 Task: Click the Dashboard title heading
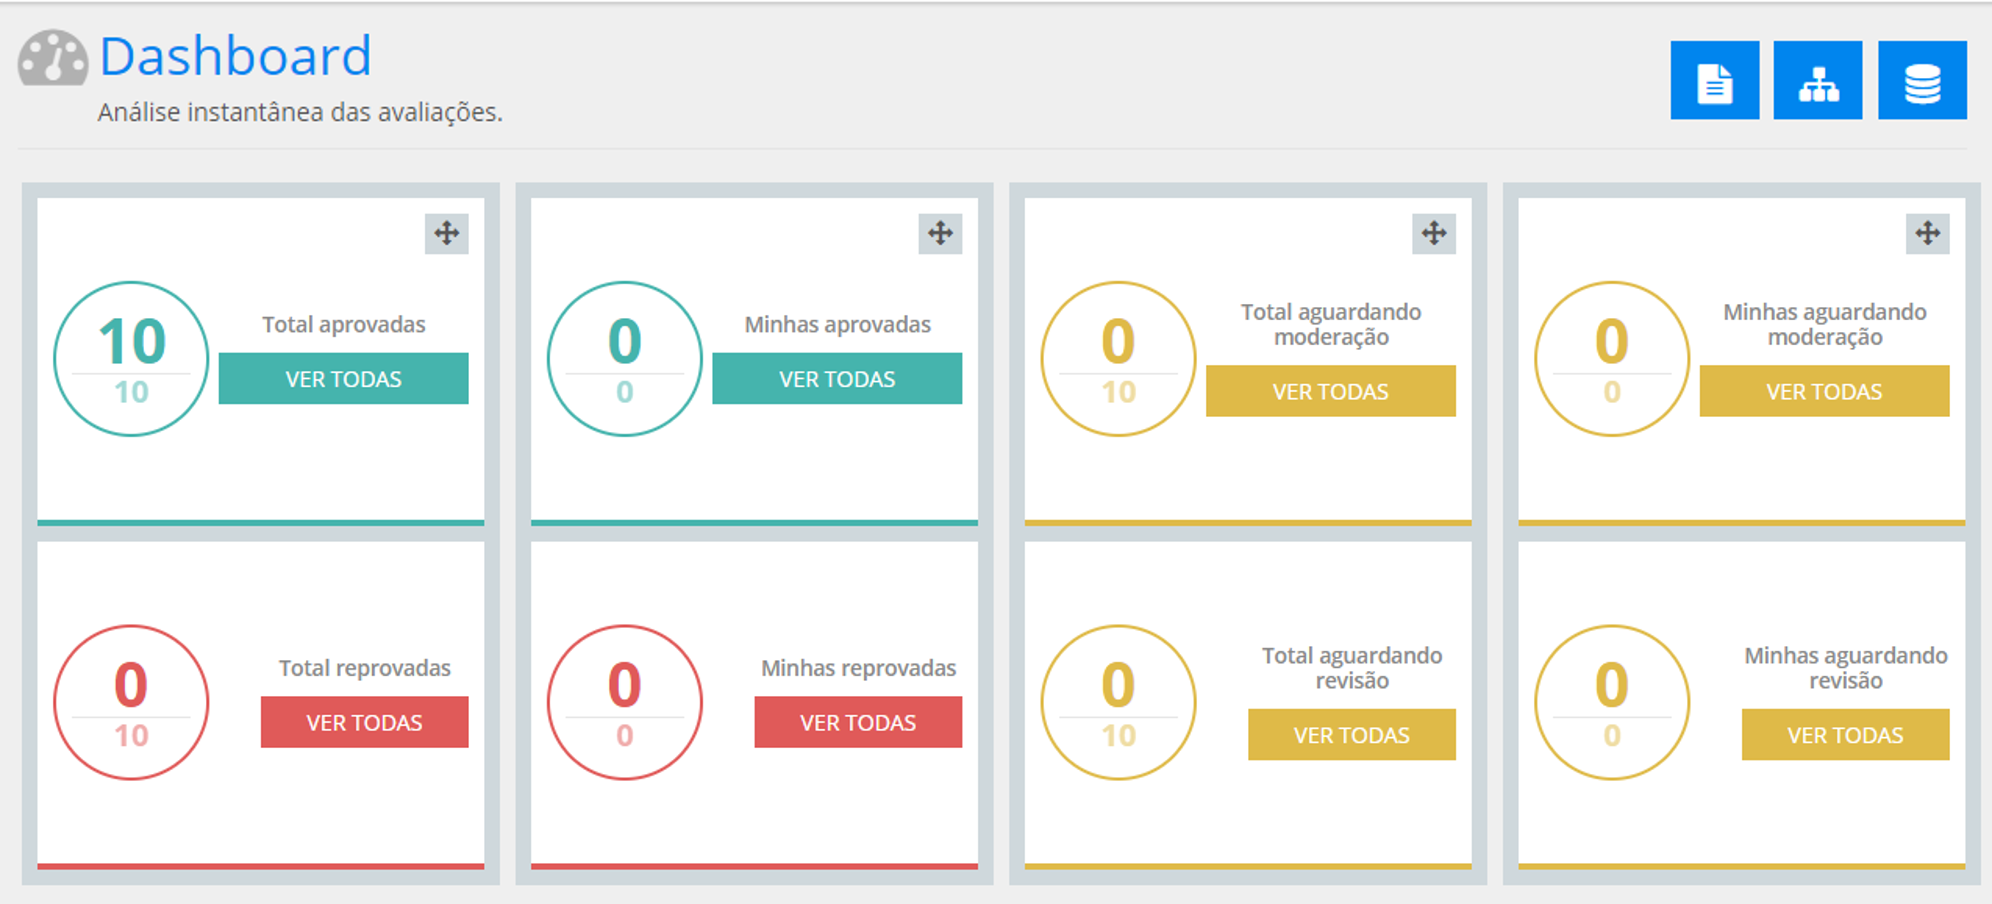tap(236, 56)
